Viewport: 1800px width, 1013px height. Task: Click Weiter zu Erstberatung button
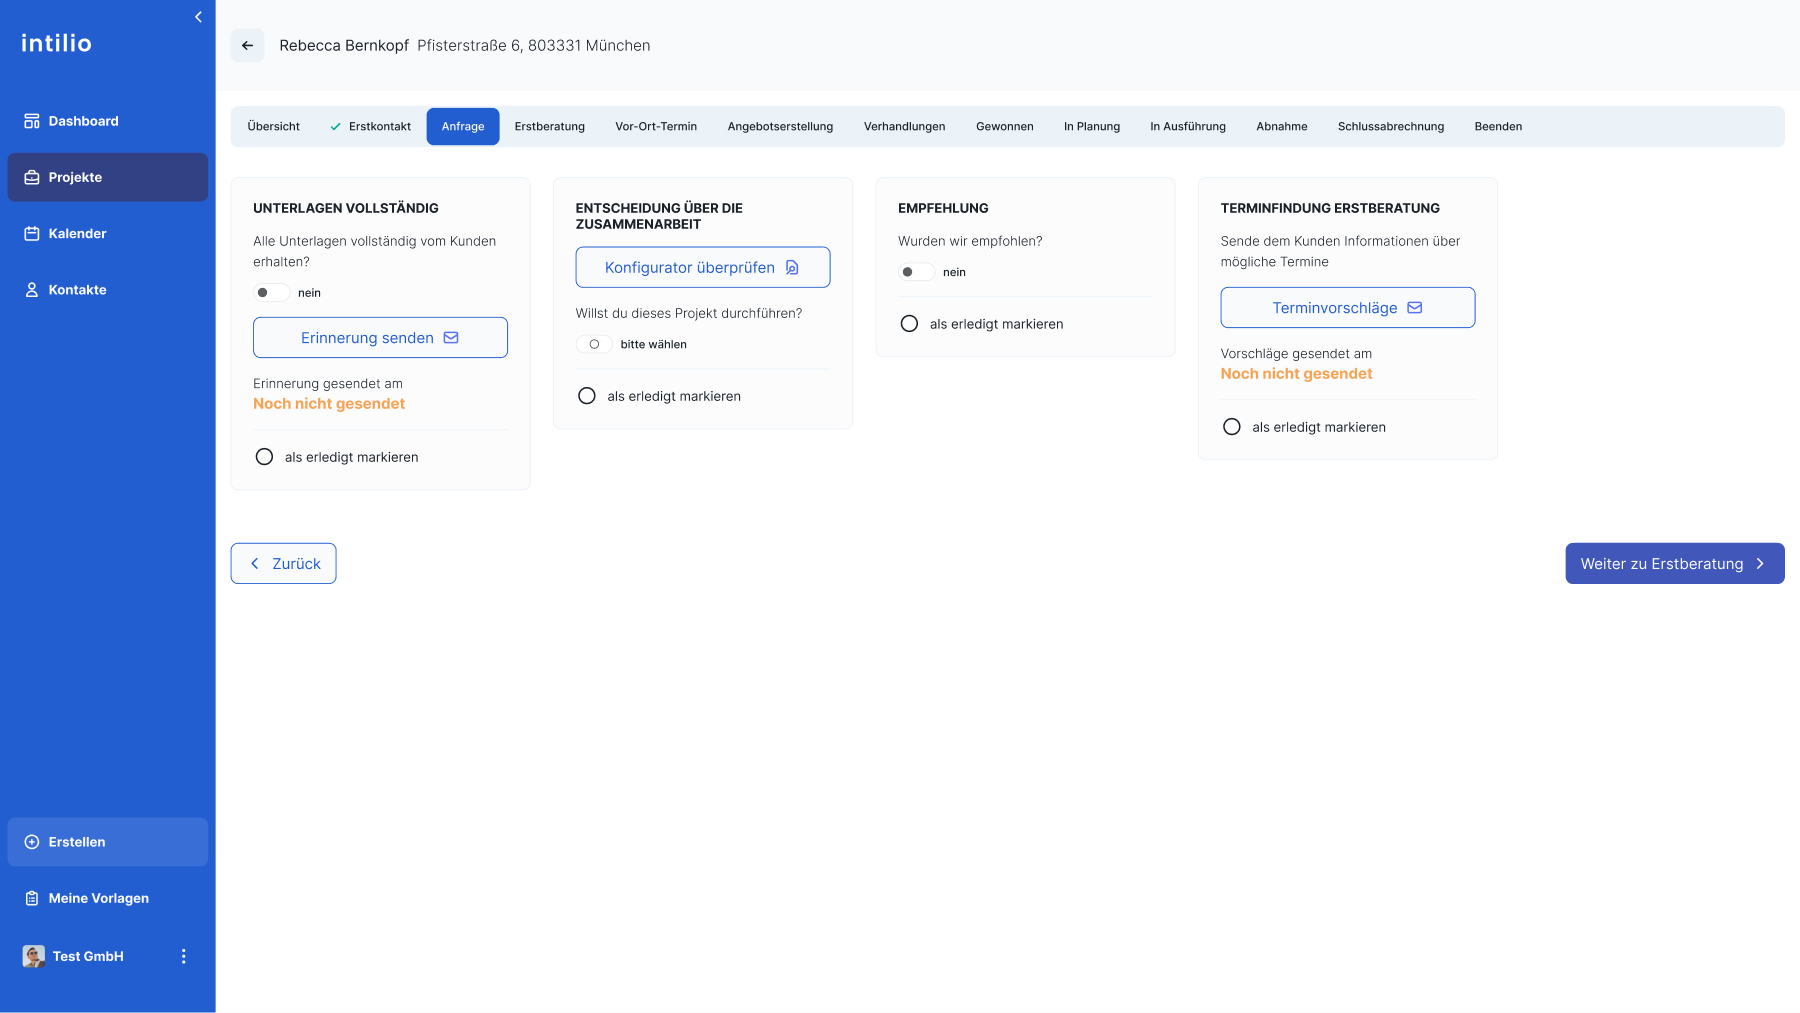(x=1675, y=564)
